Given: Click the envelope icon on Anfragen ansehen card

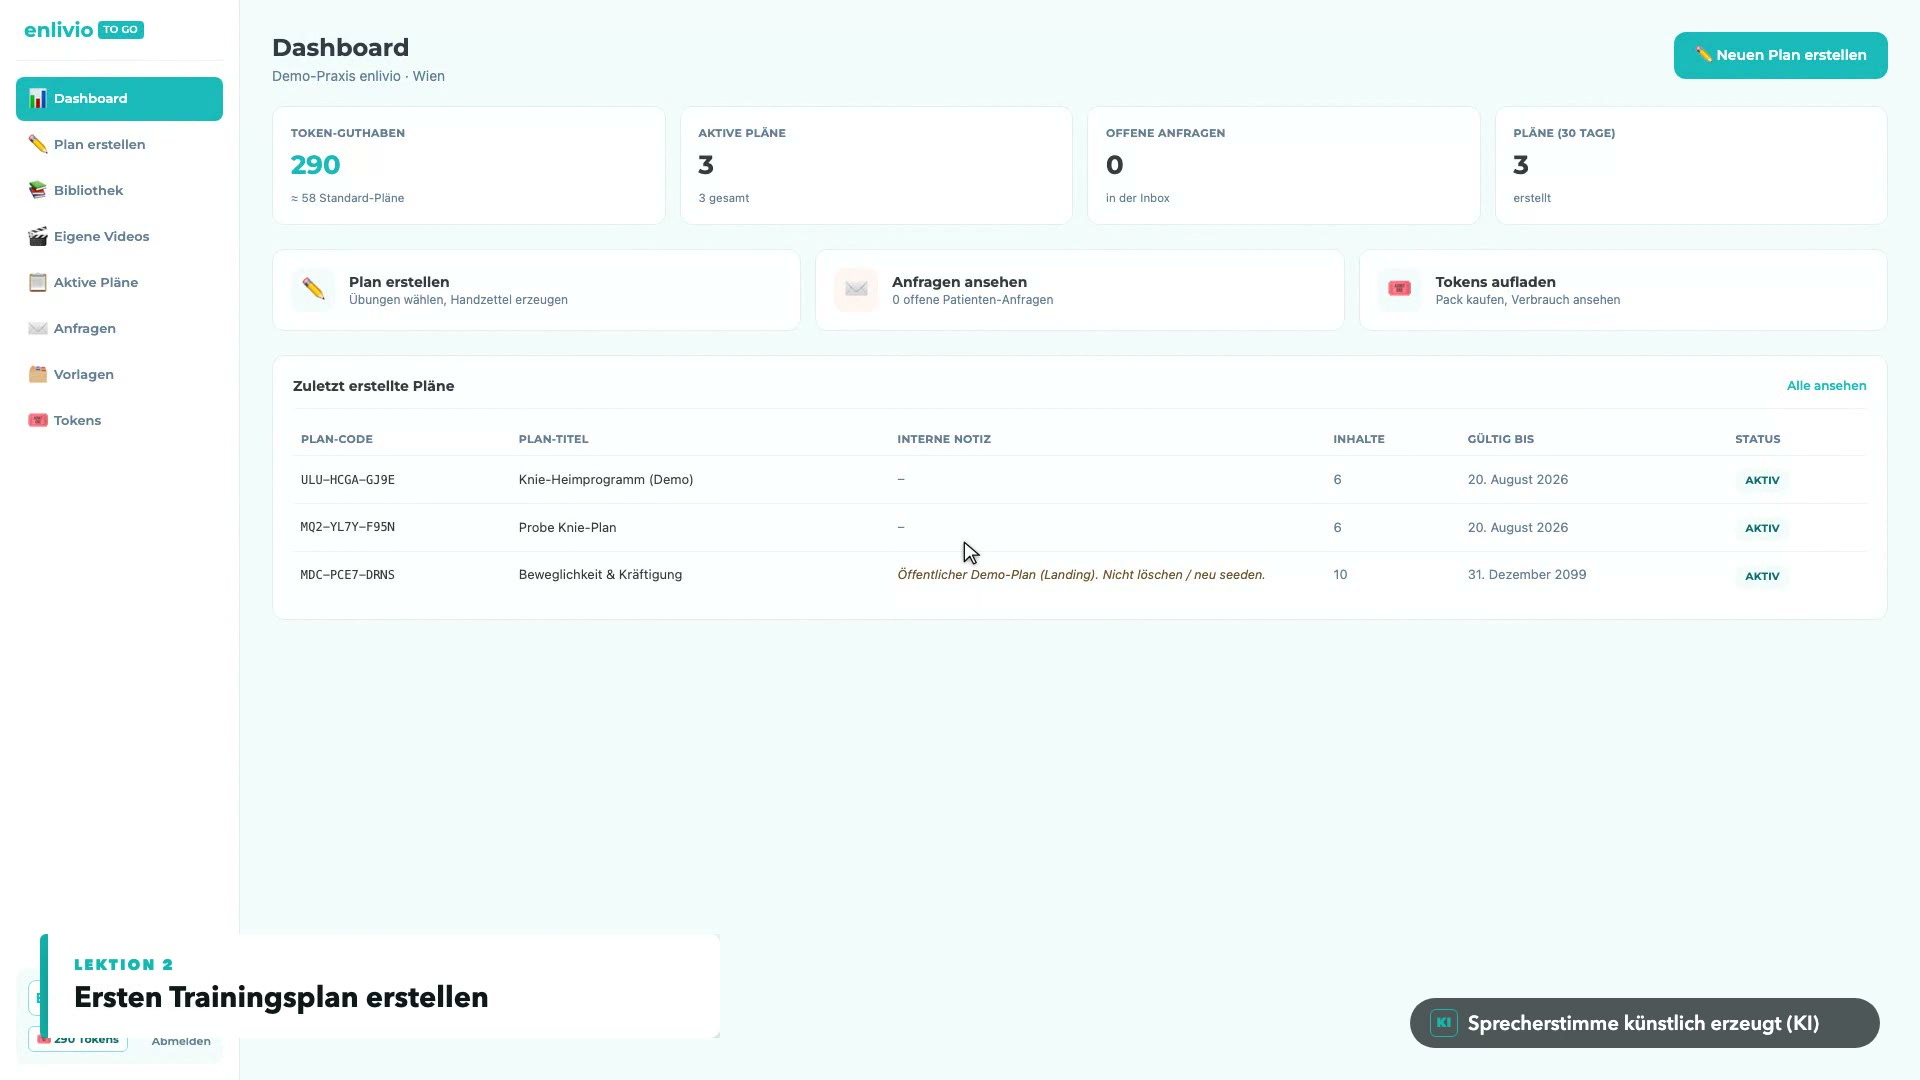Looking at the screenshot, I should (856, 290).
